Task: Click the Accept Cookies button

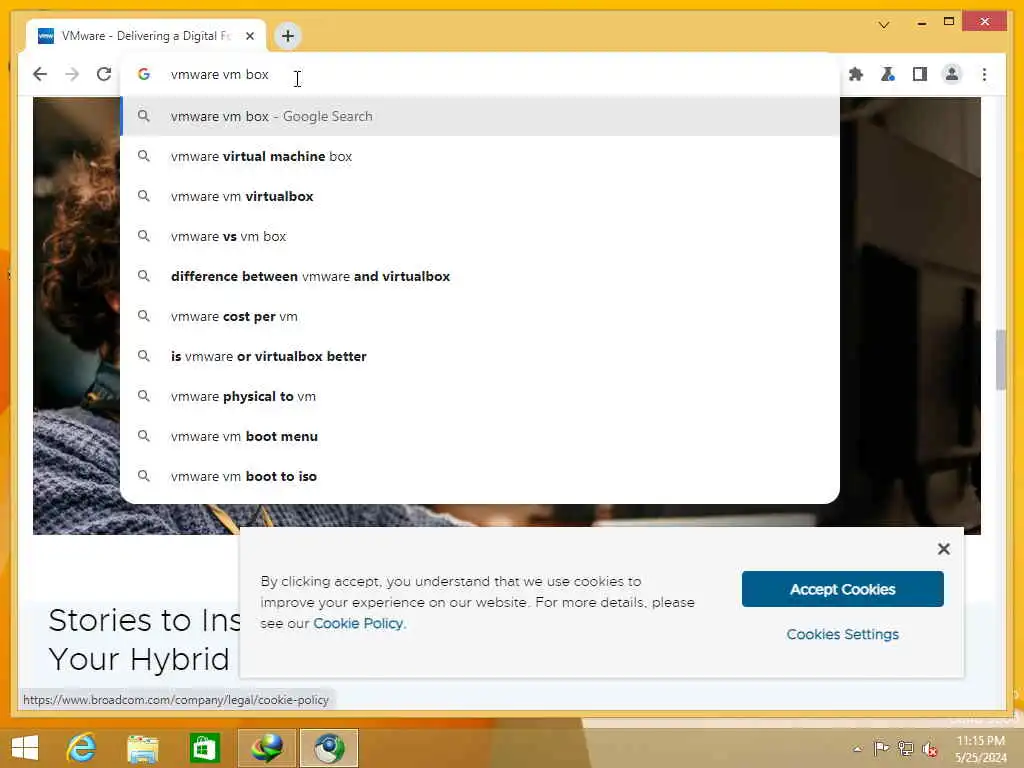Action: click(842, 589)
